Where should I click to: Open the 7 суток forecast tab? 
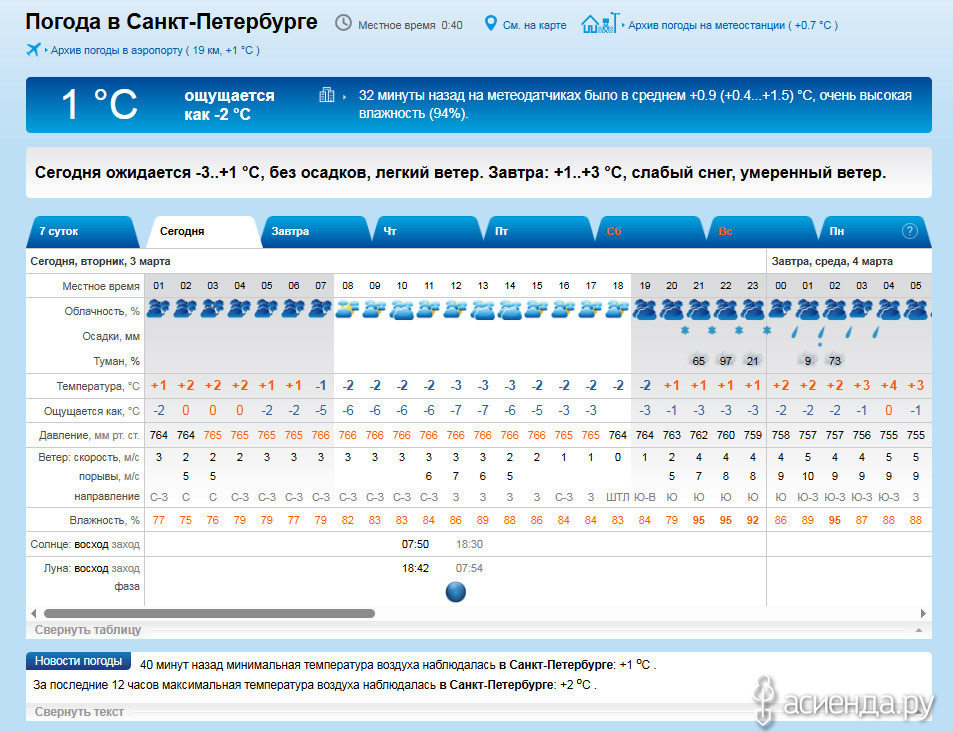click(58, 231)
